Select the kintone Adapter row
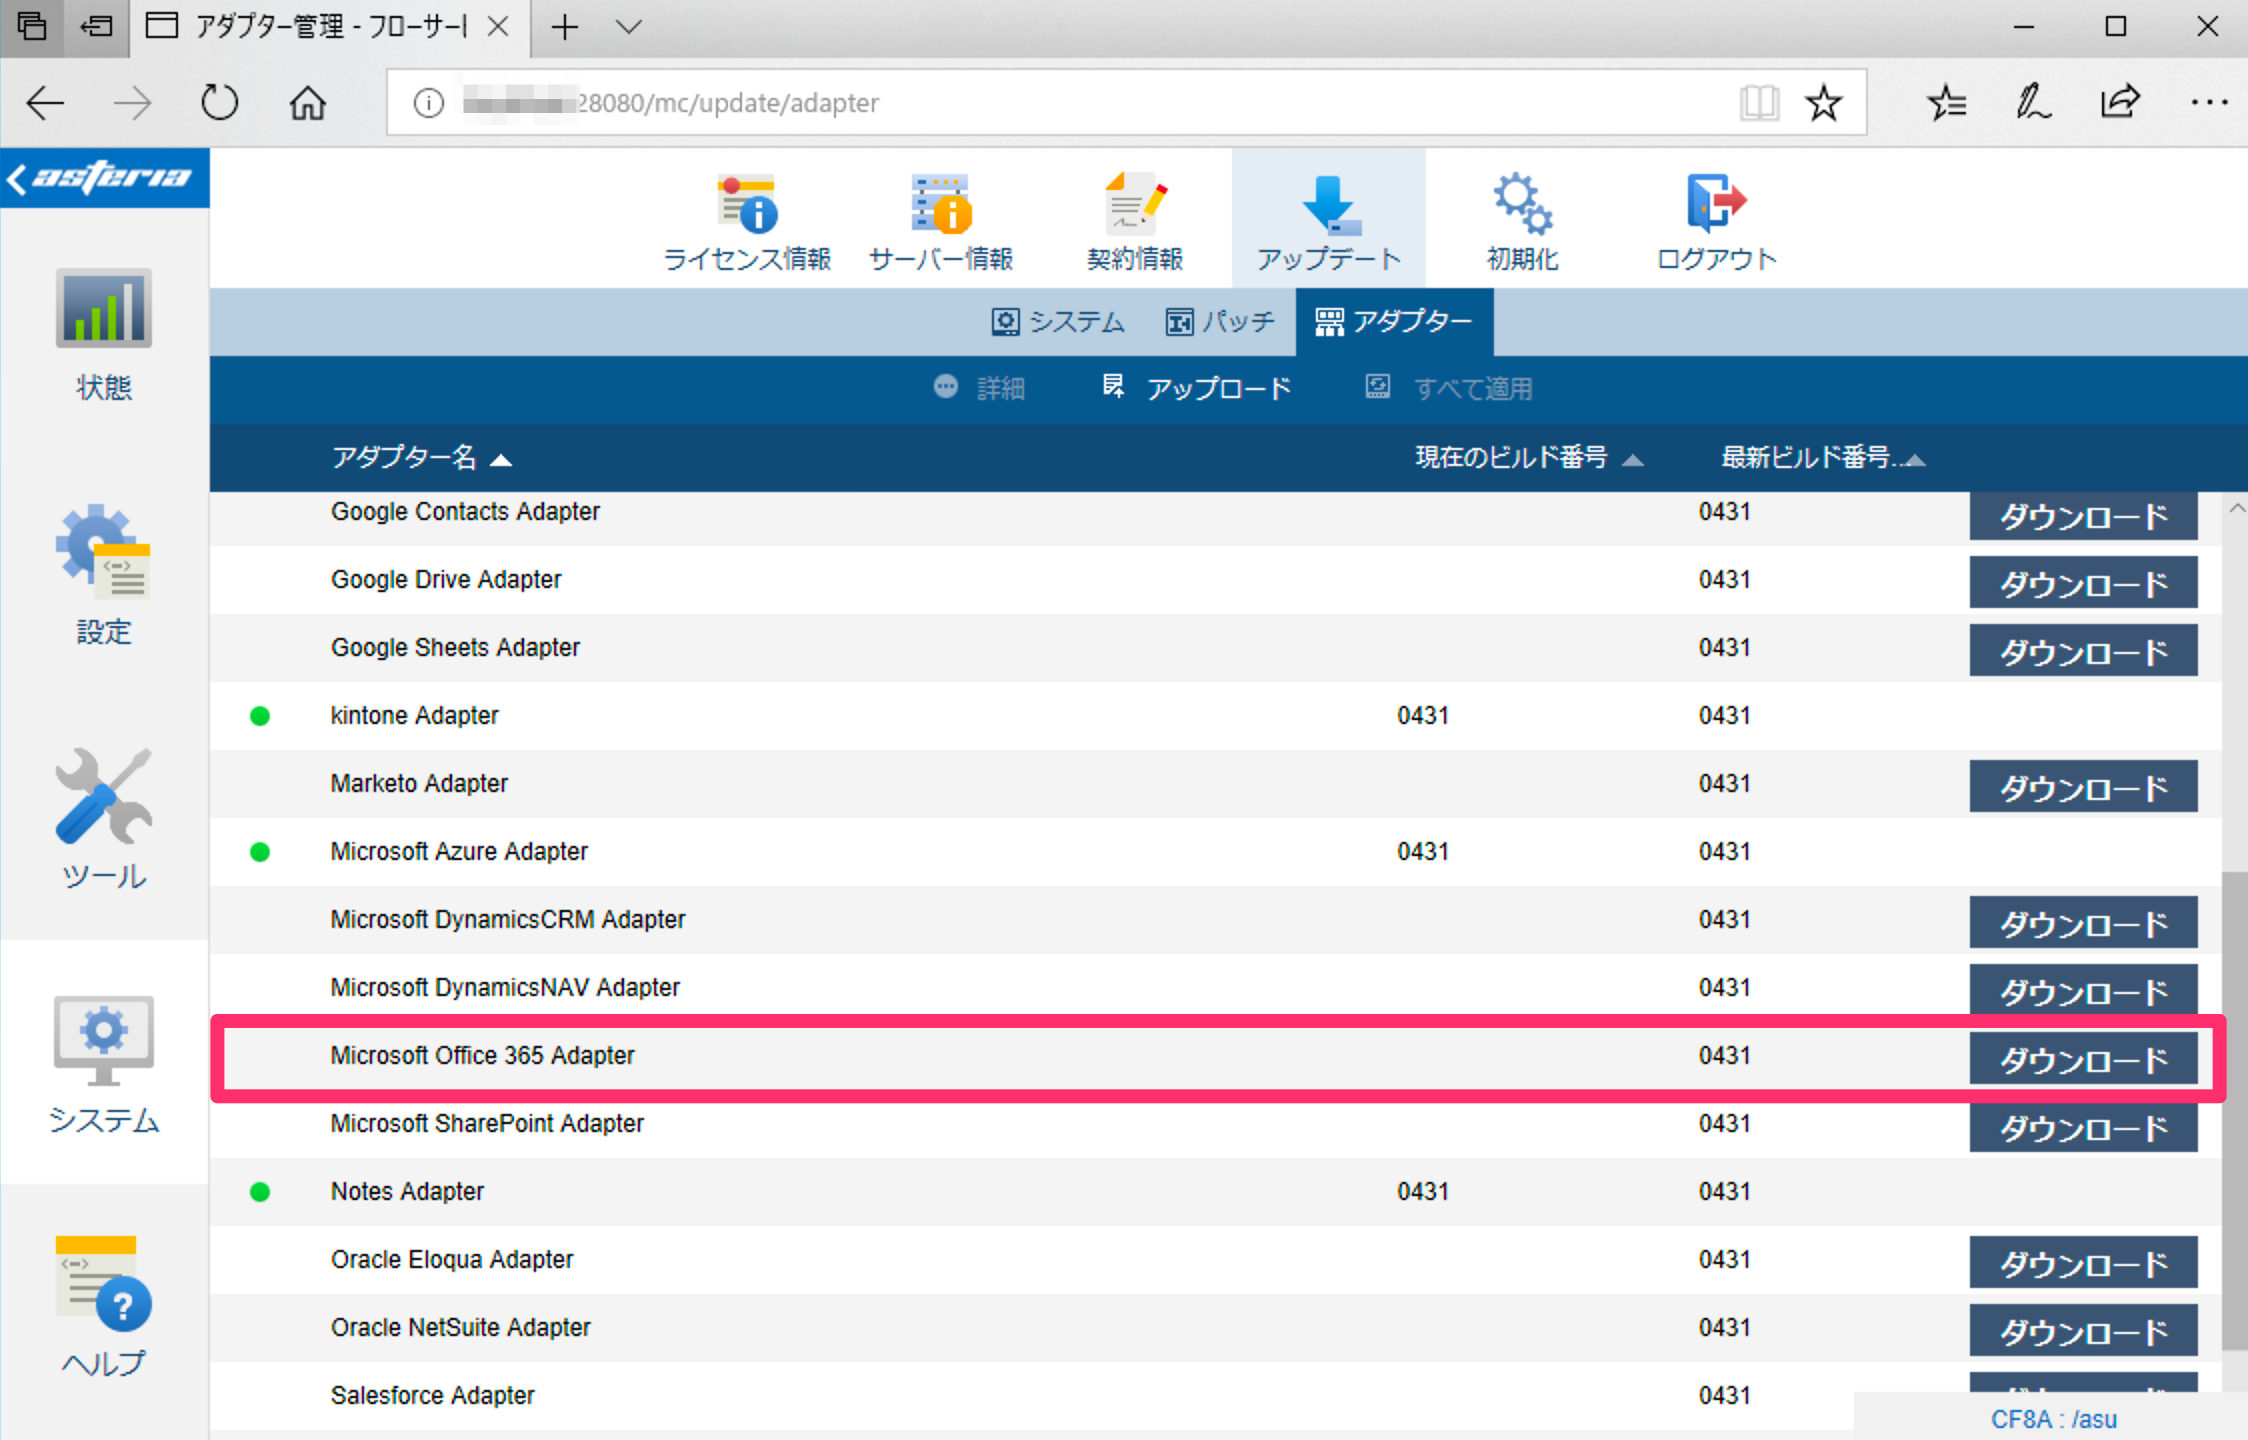 (x=1215, y=716)
